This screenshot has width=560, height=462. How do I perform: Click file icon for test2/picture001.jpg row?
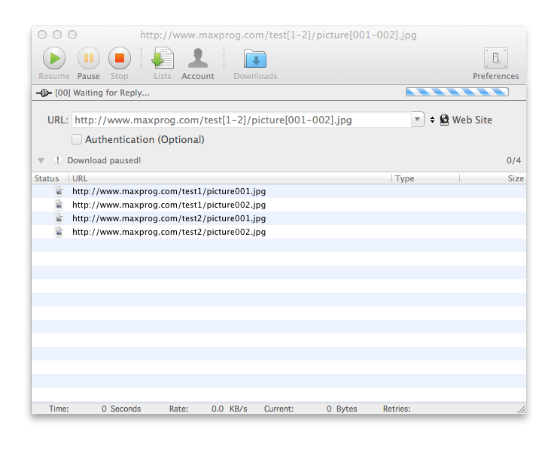[59, 219]
